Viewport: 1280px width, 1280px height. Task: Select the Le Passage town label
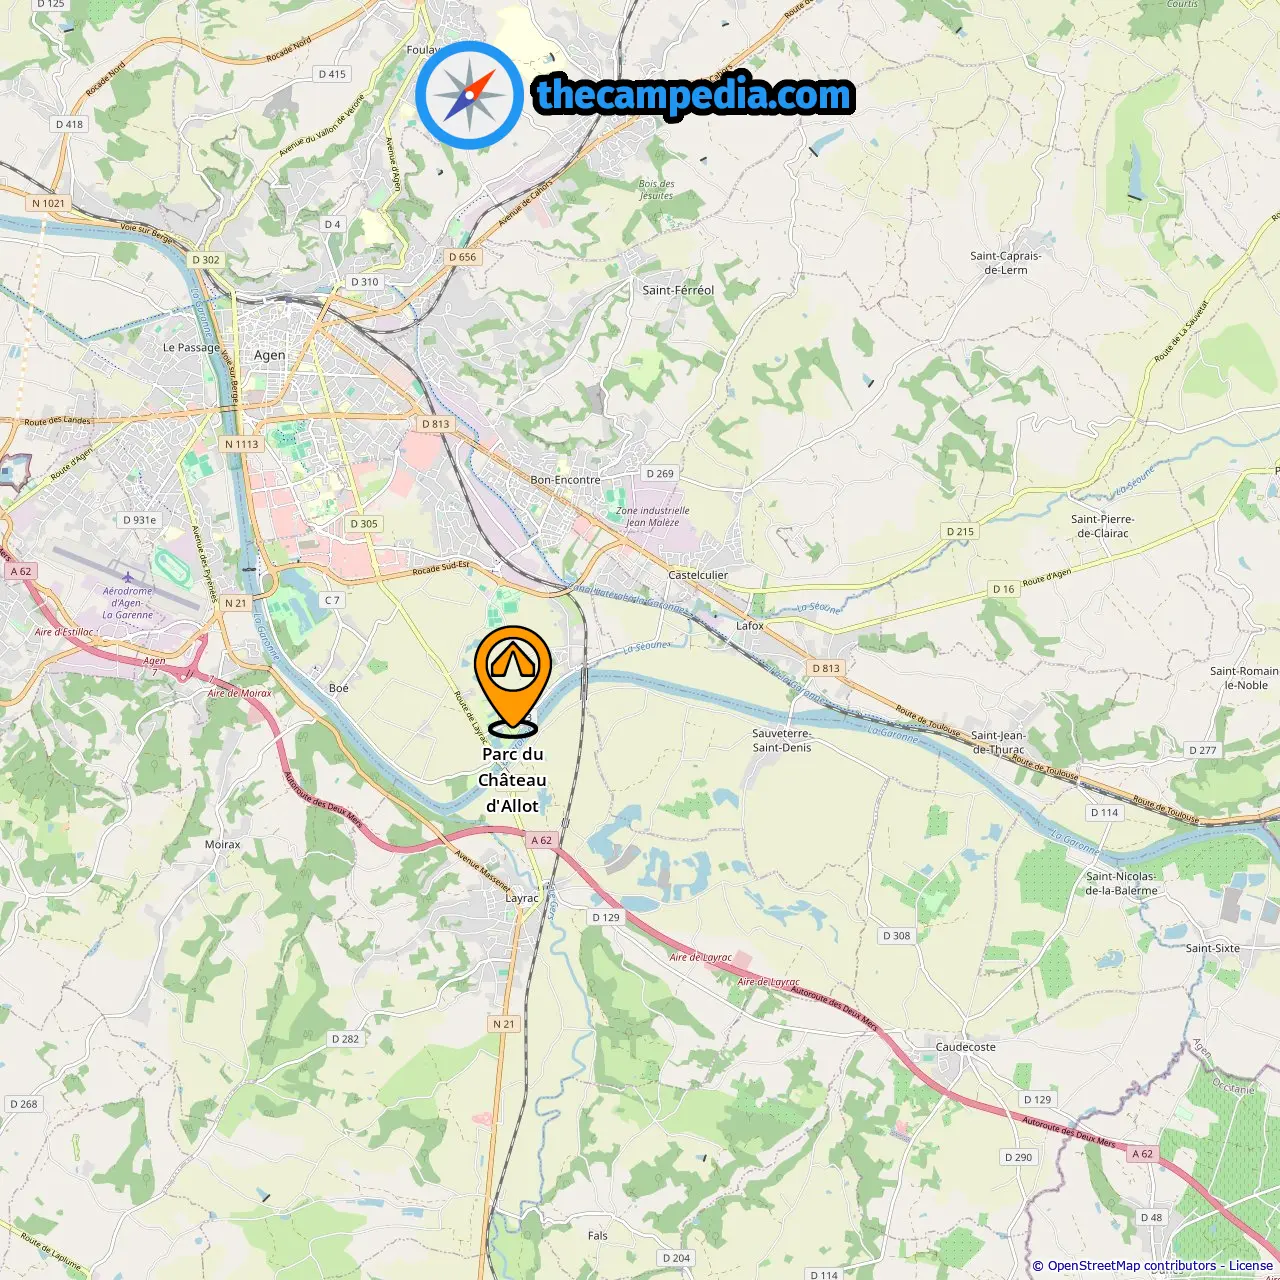(x=191, y=348)
